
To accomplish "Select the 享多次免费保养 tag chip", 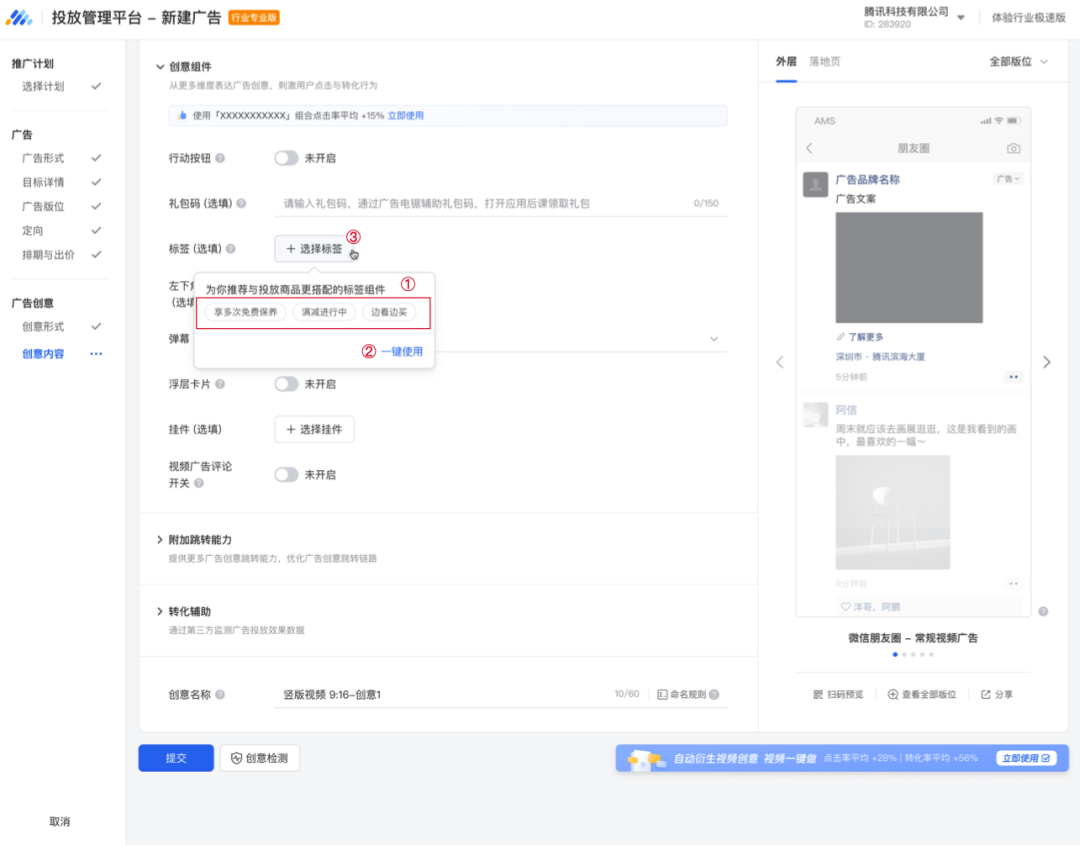I will click(245, 312).
